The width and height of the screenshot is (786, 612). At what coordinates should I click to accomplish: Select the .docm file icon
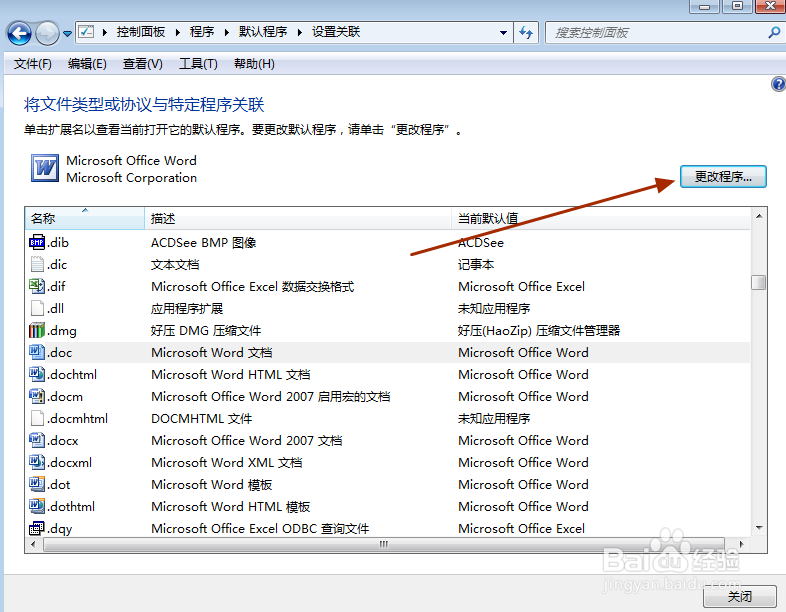37,396
